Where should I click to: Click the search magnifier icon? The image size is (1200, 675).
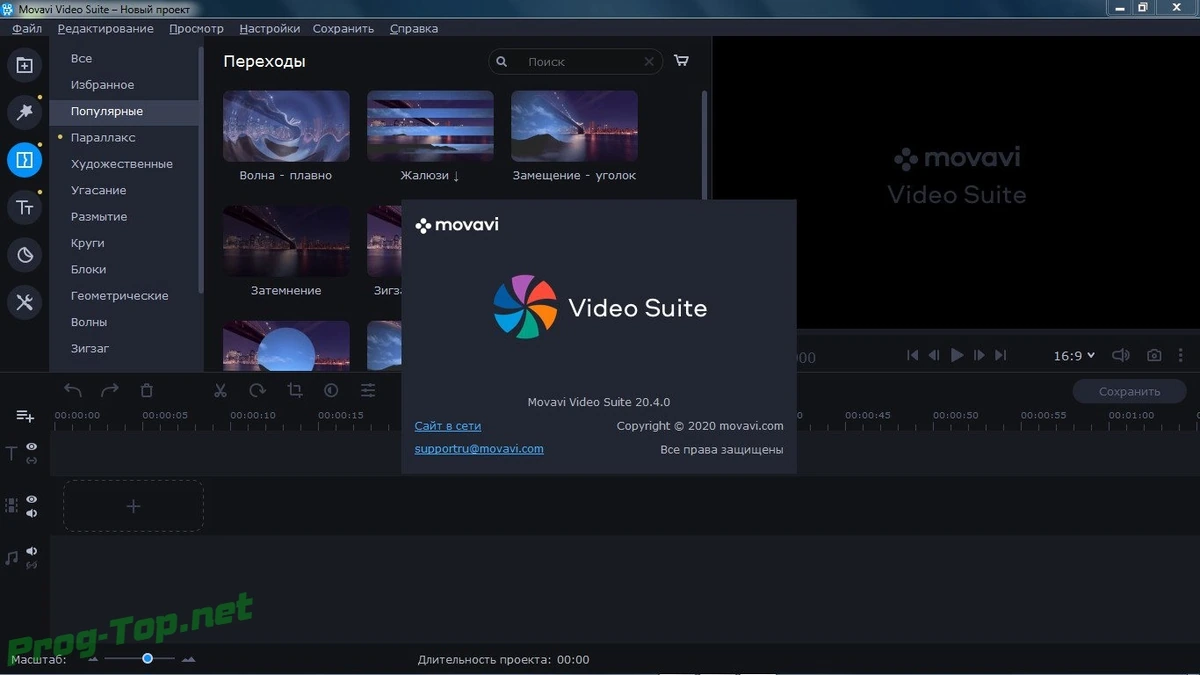click(x=502, y=62)
